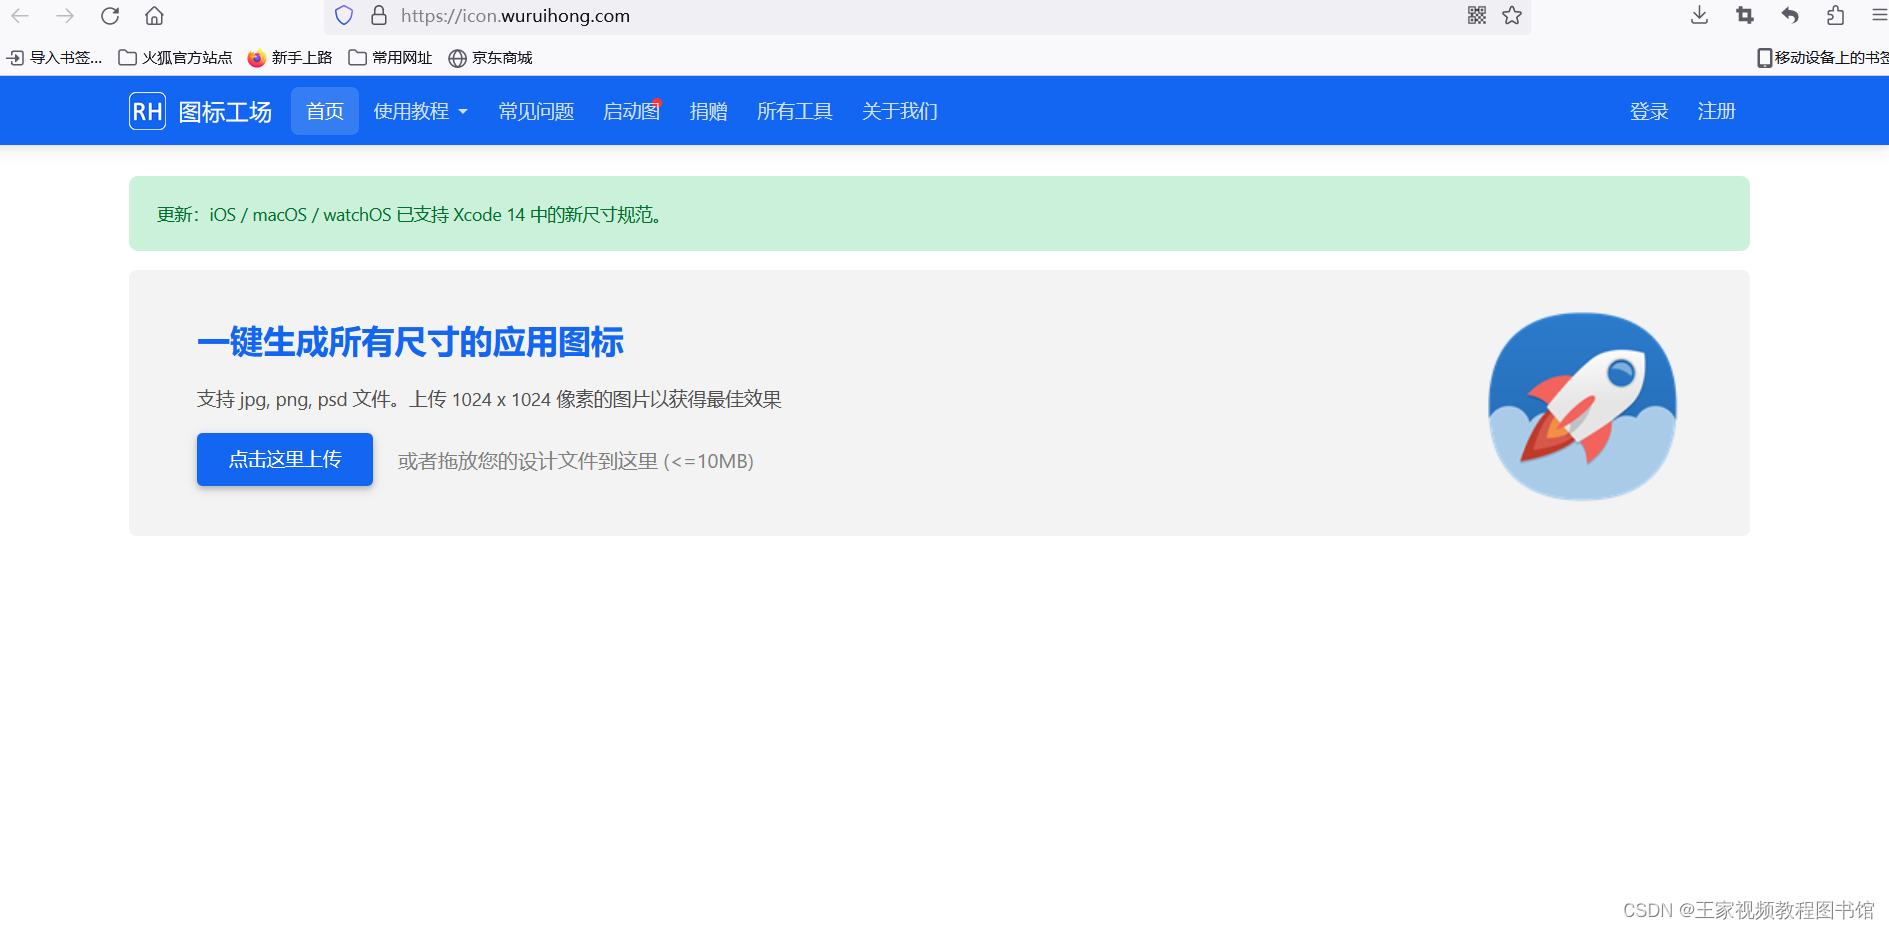Open the 所有工具 menu item
Image resolution: width=1889 pixels, height=930 pixels.
point(794,111)
